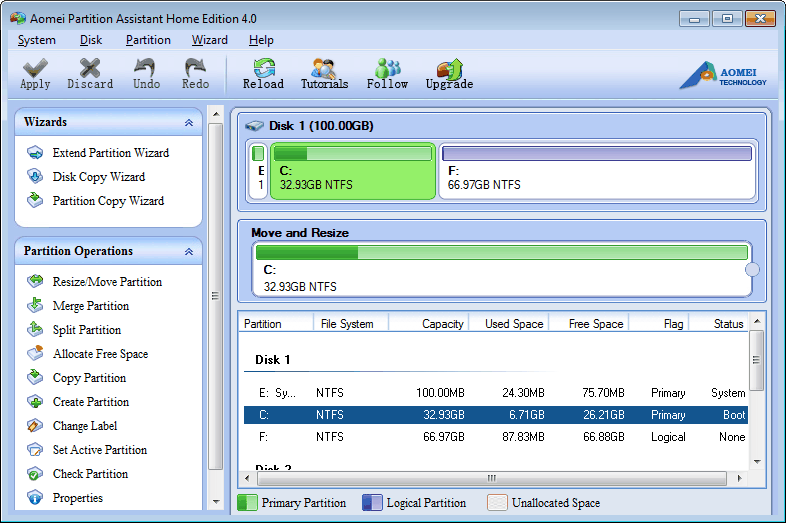Click the Undo arrow icon
The image size is (786, 523).
(x=145, y=67)
